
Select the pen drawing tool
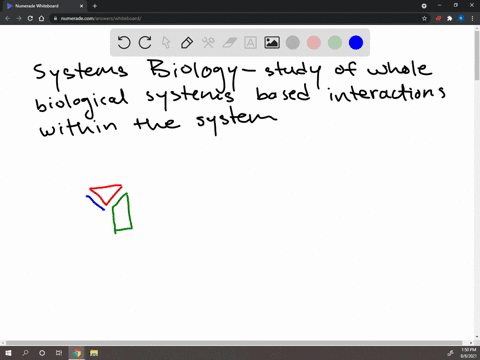pos(187,43)
